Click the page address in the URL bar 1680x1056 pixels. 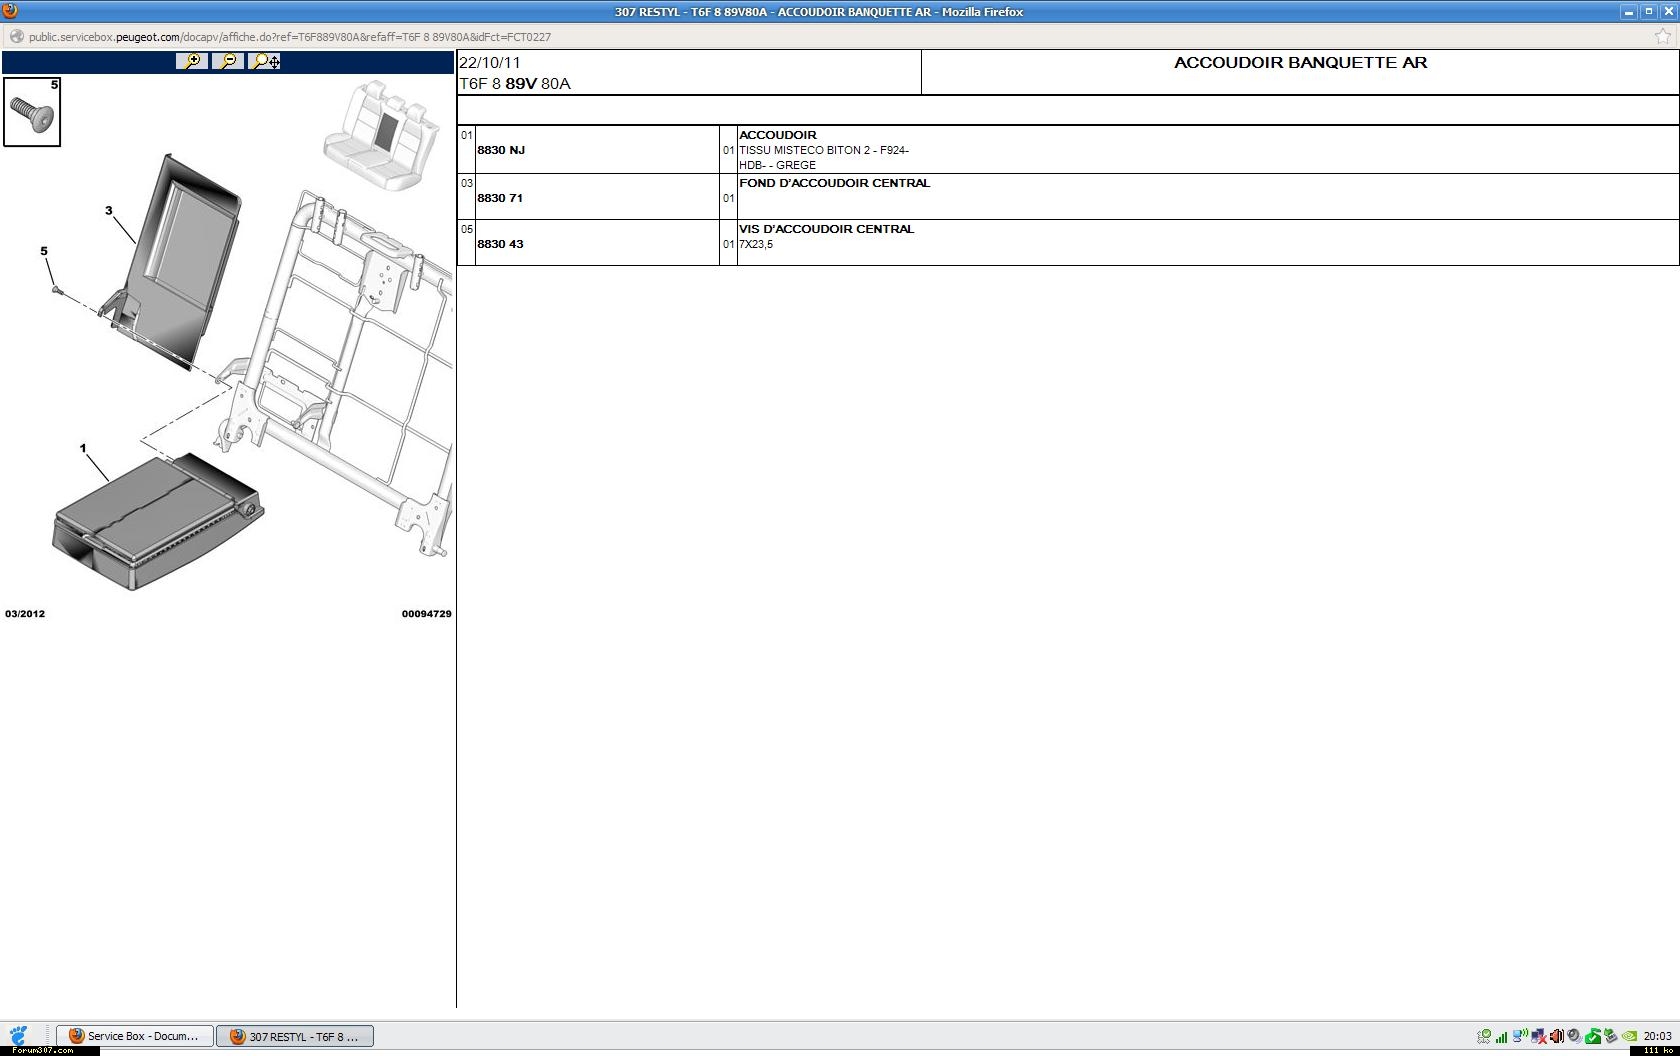tap(290, 37)
